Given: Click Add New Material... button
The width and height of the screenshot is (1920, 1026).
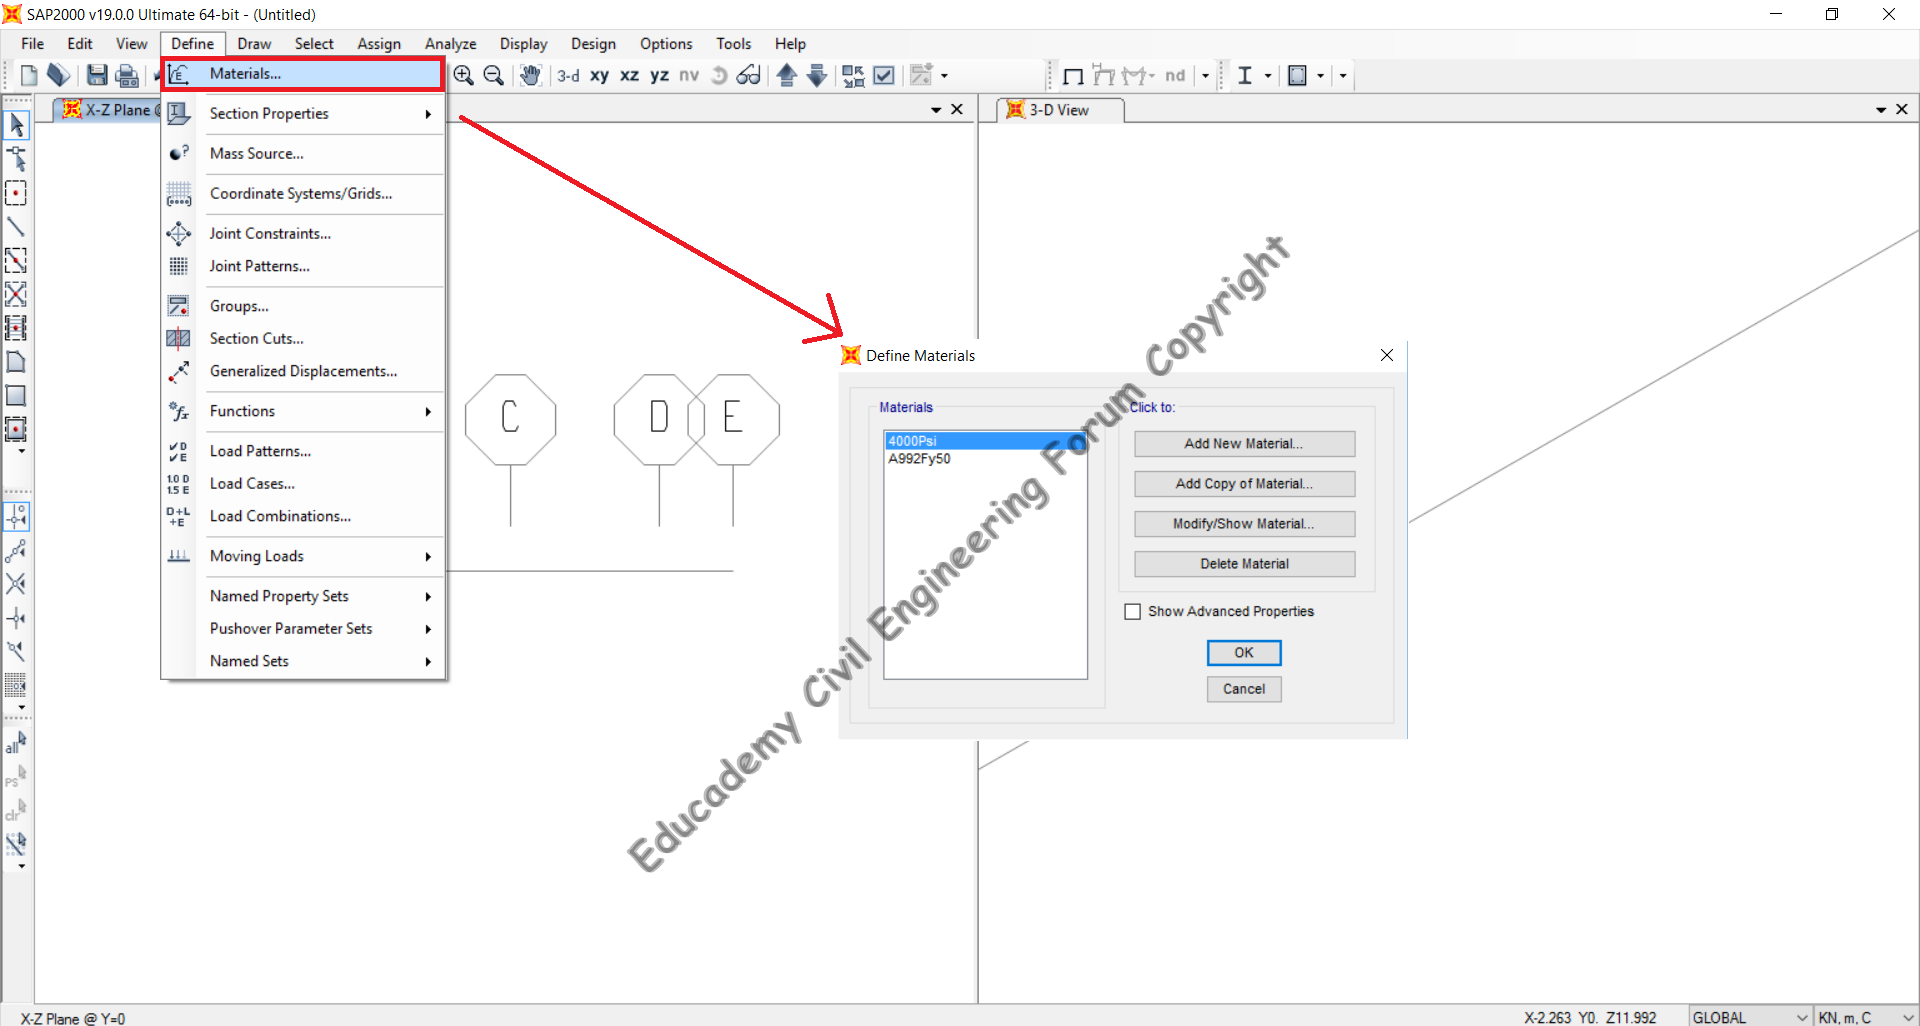Looking at the screenshot, I should coord(1244,444).
